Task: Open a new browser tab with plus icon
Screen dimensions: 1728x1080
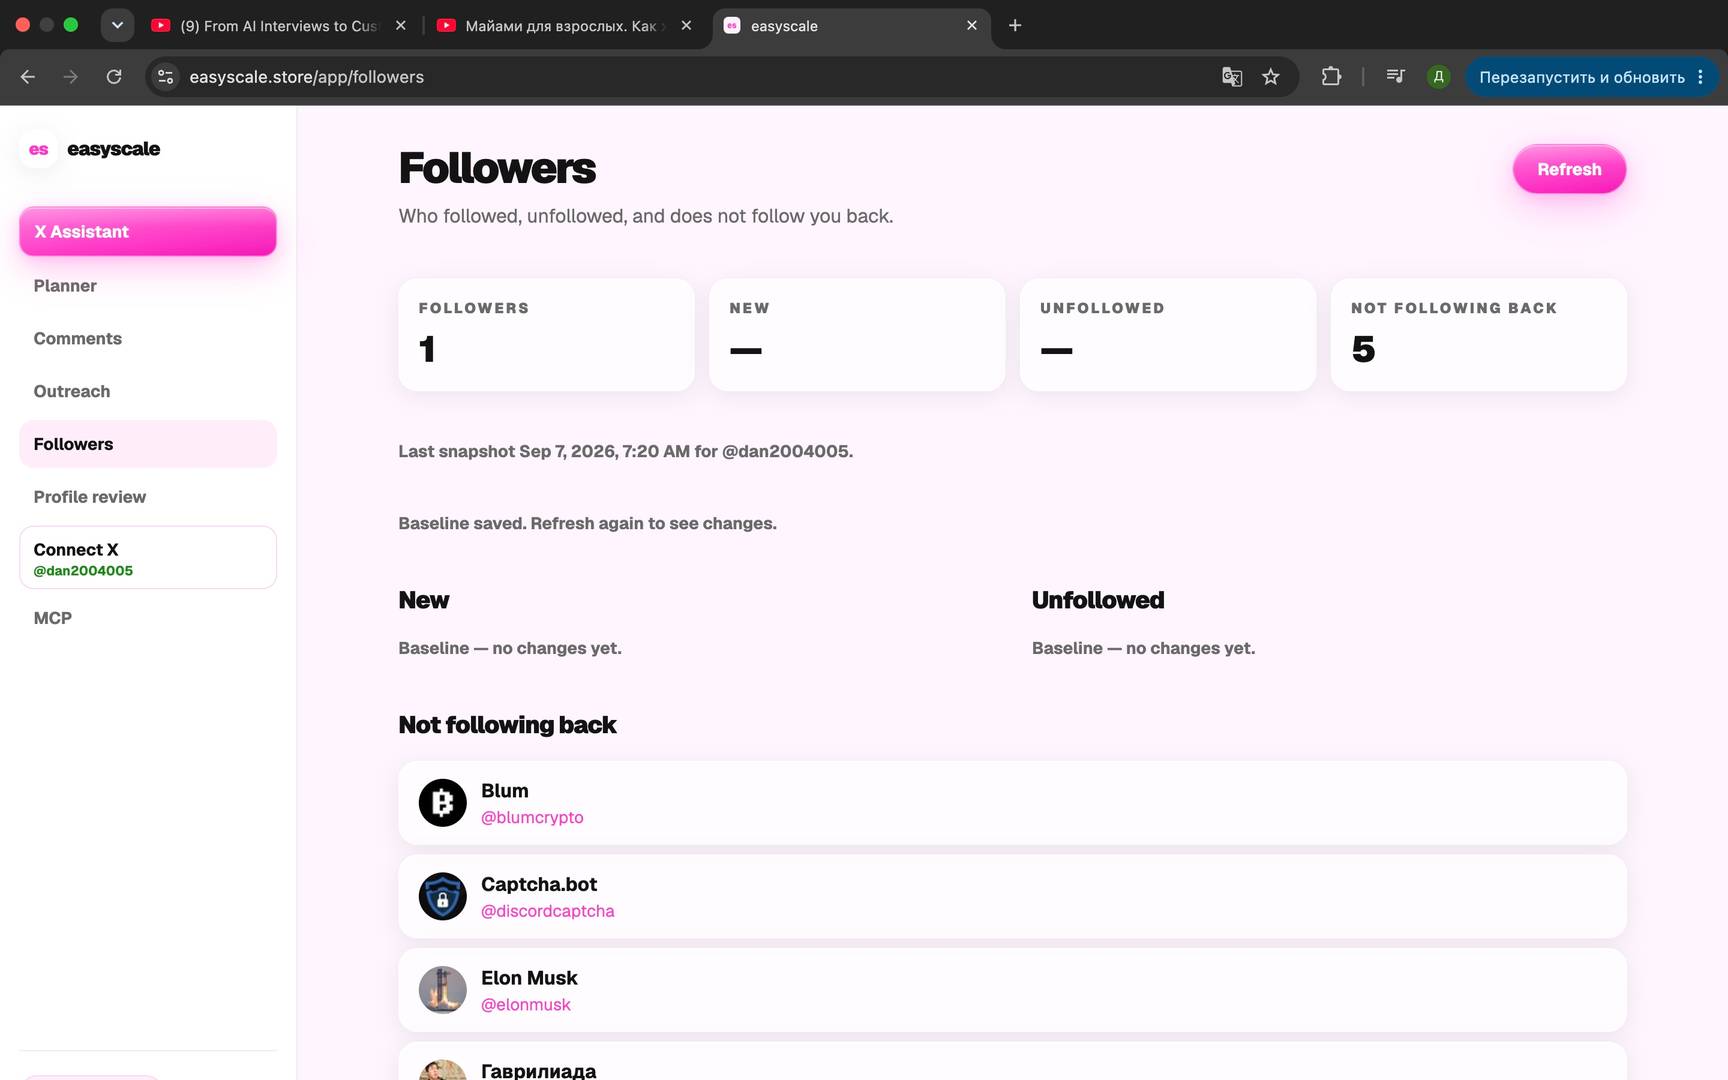Action: pos(1015,25)
